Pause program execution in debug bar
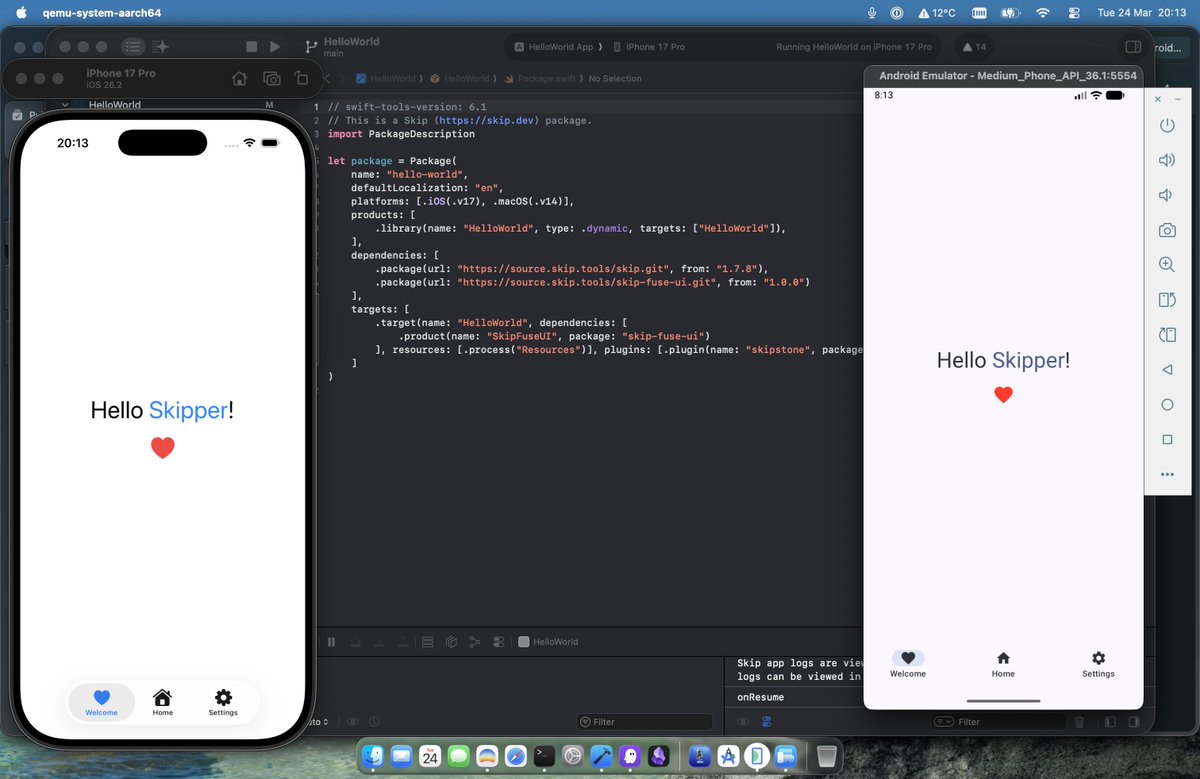The height and width of the screenshot is (779, 1200). pyautogui.click(x=332, y=642)
